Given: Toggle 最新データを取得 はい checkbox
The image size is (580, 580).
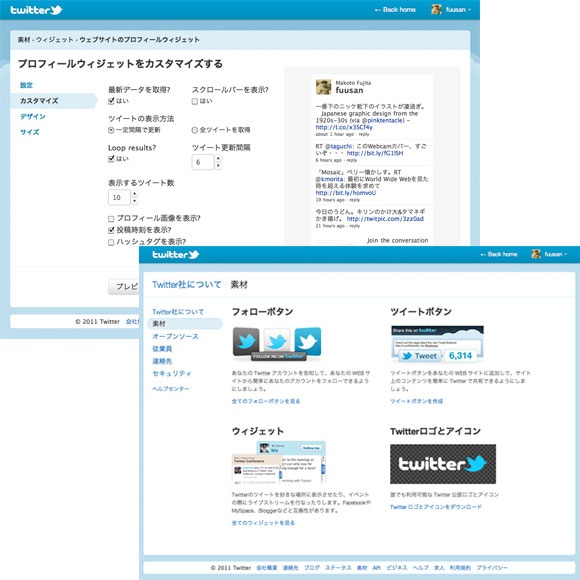Looking at the screenshot, I should click(111, 101).
